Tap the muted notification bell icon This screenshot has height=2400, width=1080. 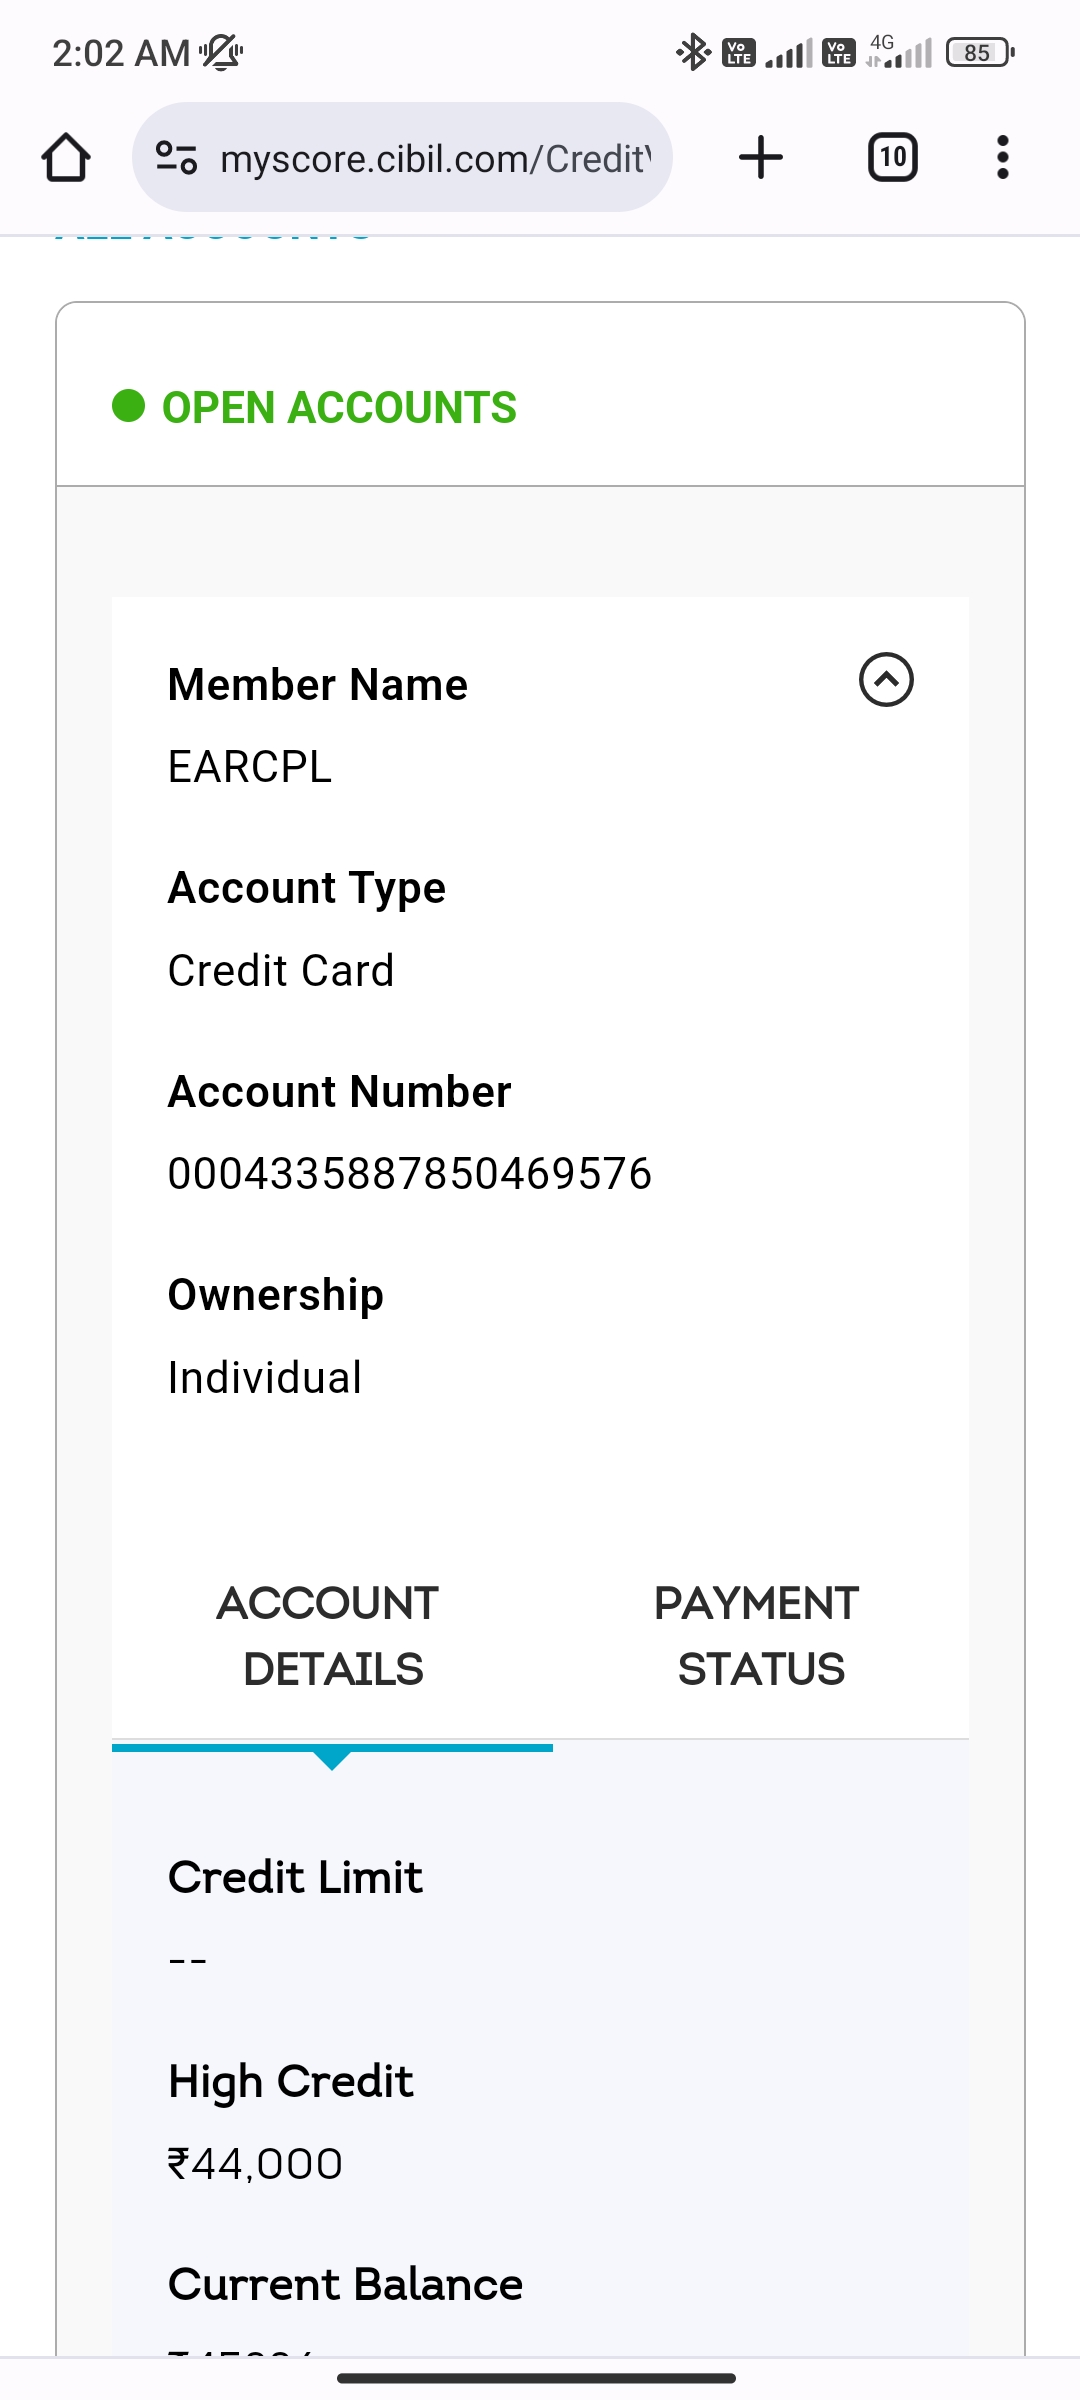[221, 52]
